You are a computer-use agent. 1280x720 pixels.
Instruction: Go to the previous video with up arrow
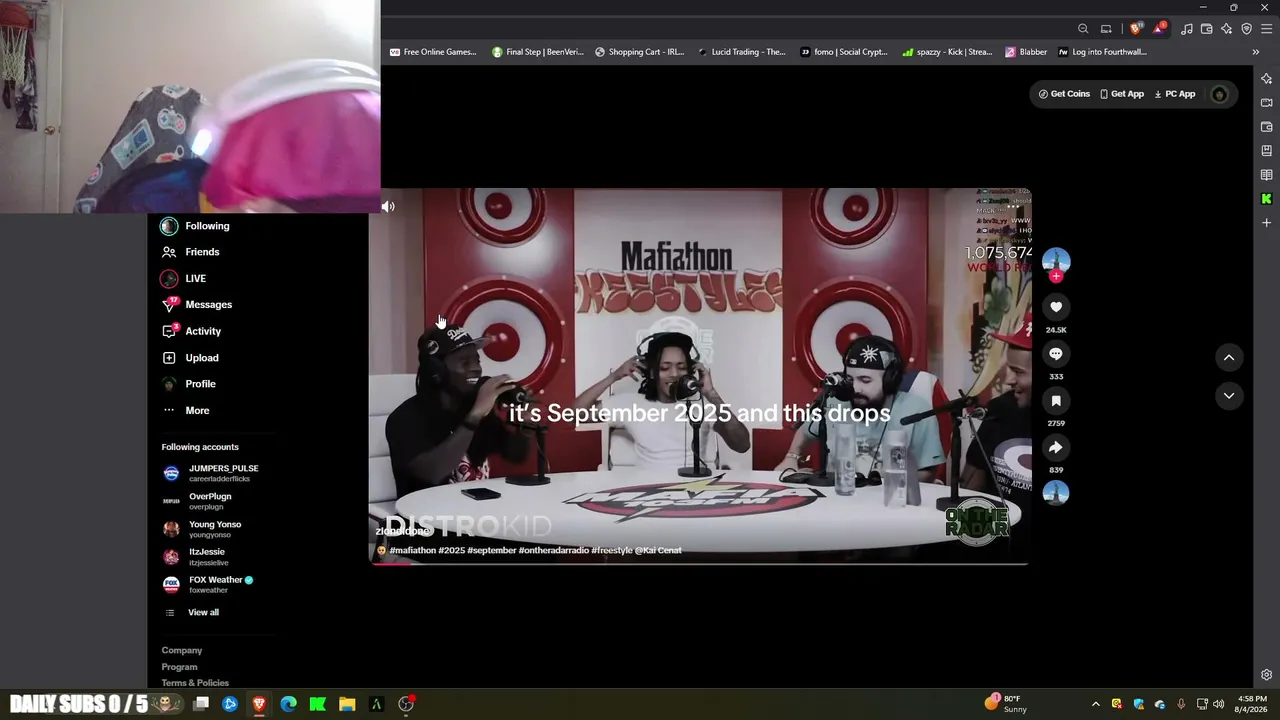click(1229, 358)
